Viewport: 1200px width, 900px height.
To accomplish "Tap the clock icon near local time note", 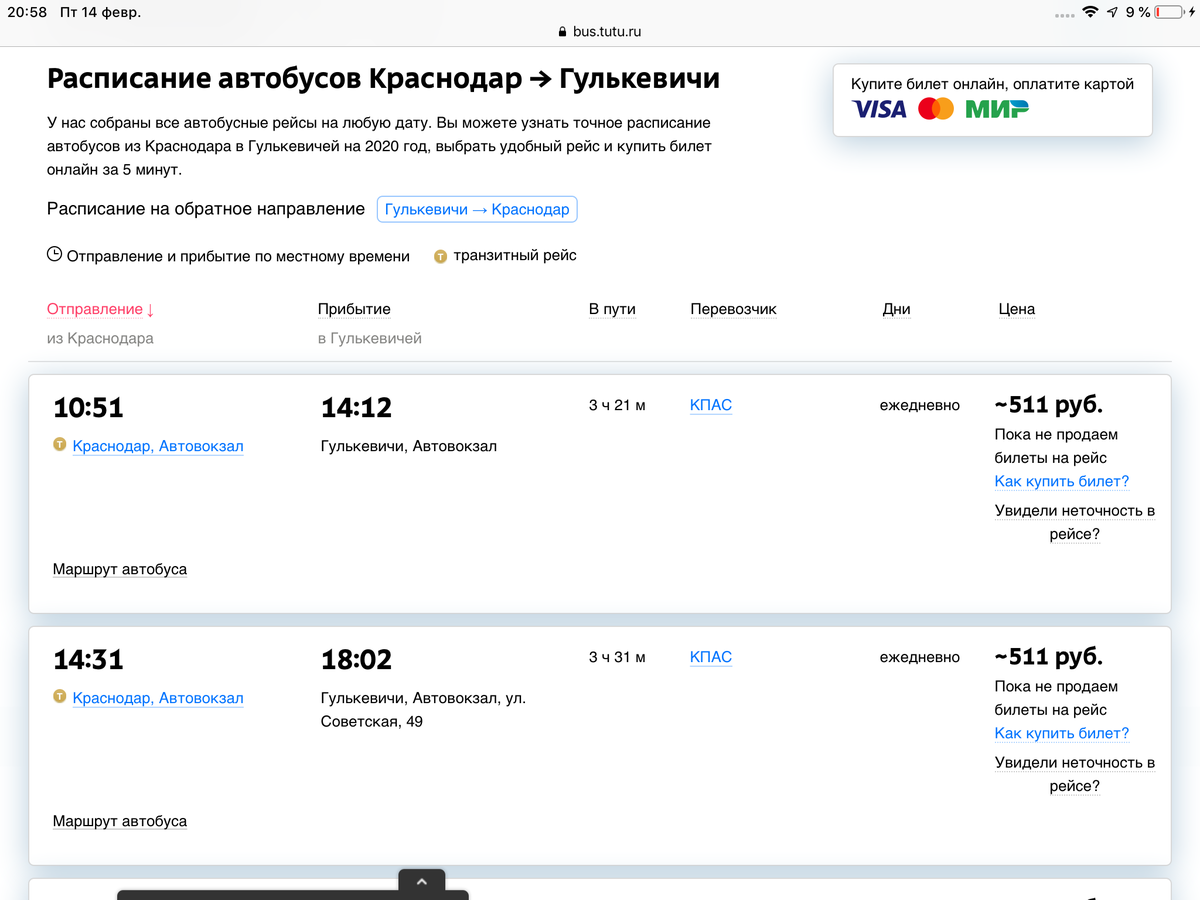I will pos(55,255).
